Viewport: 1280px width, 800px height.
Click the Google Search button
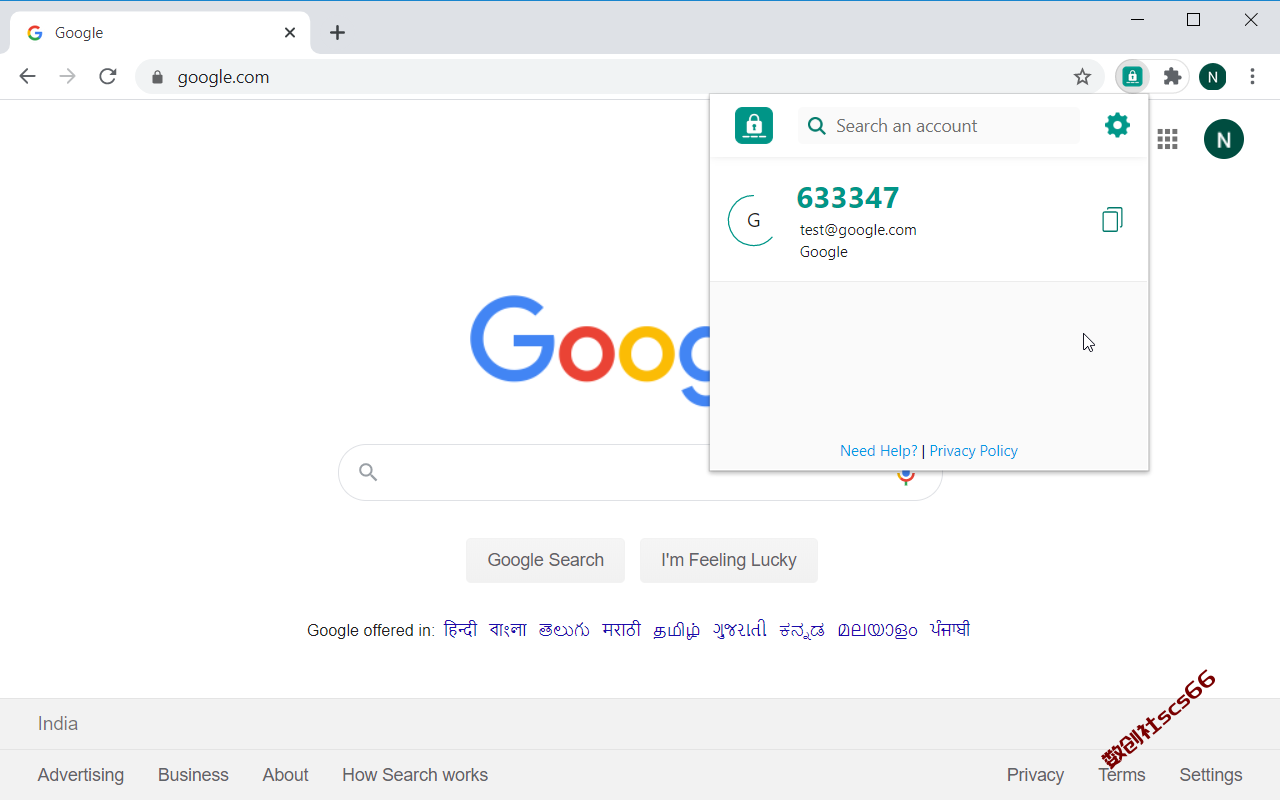coord(545,560)
